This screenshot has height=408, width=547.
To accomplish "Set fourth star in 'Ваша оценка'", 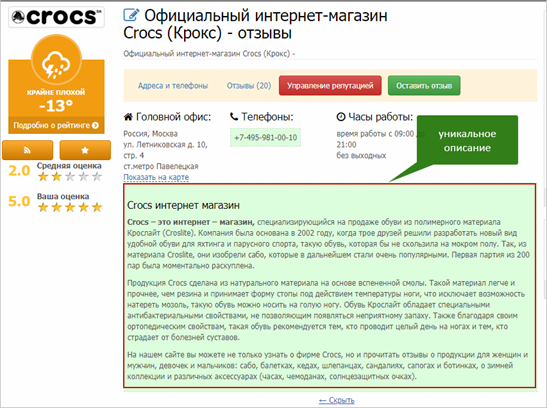I will pos(83,208).
